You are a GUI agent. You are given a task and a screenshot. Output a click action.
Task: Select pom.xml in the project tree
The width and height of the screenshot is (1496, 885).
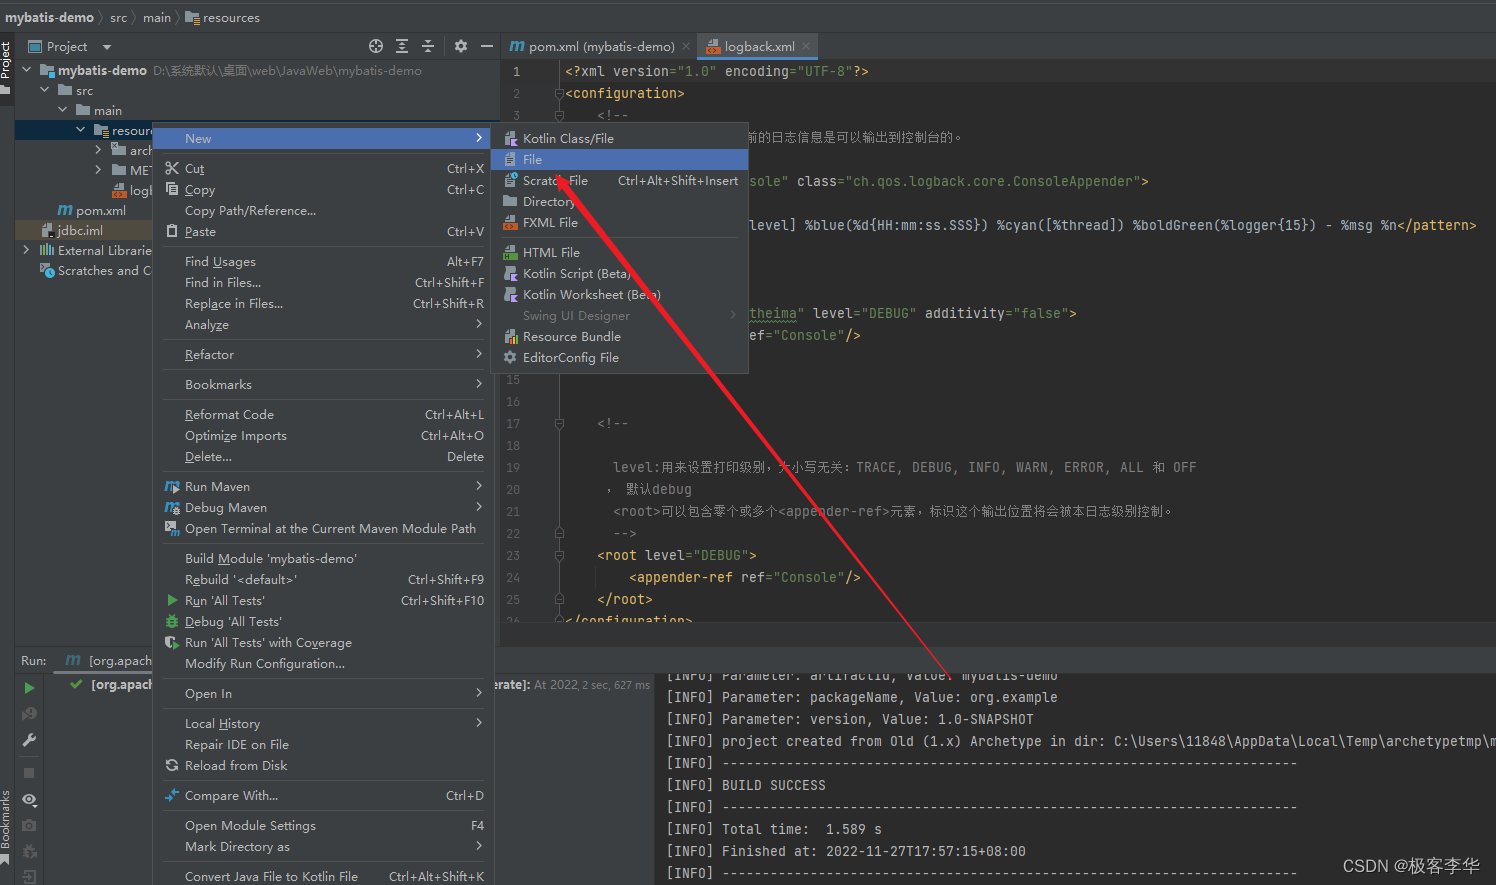coord(100,210)
